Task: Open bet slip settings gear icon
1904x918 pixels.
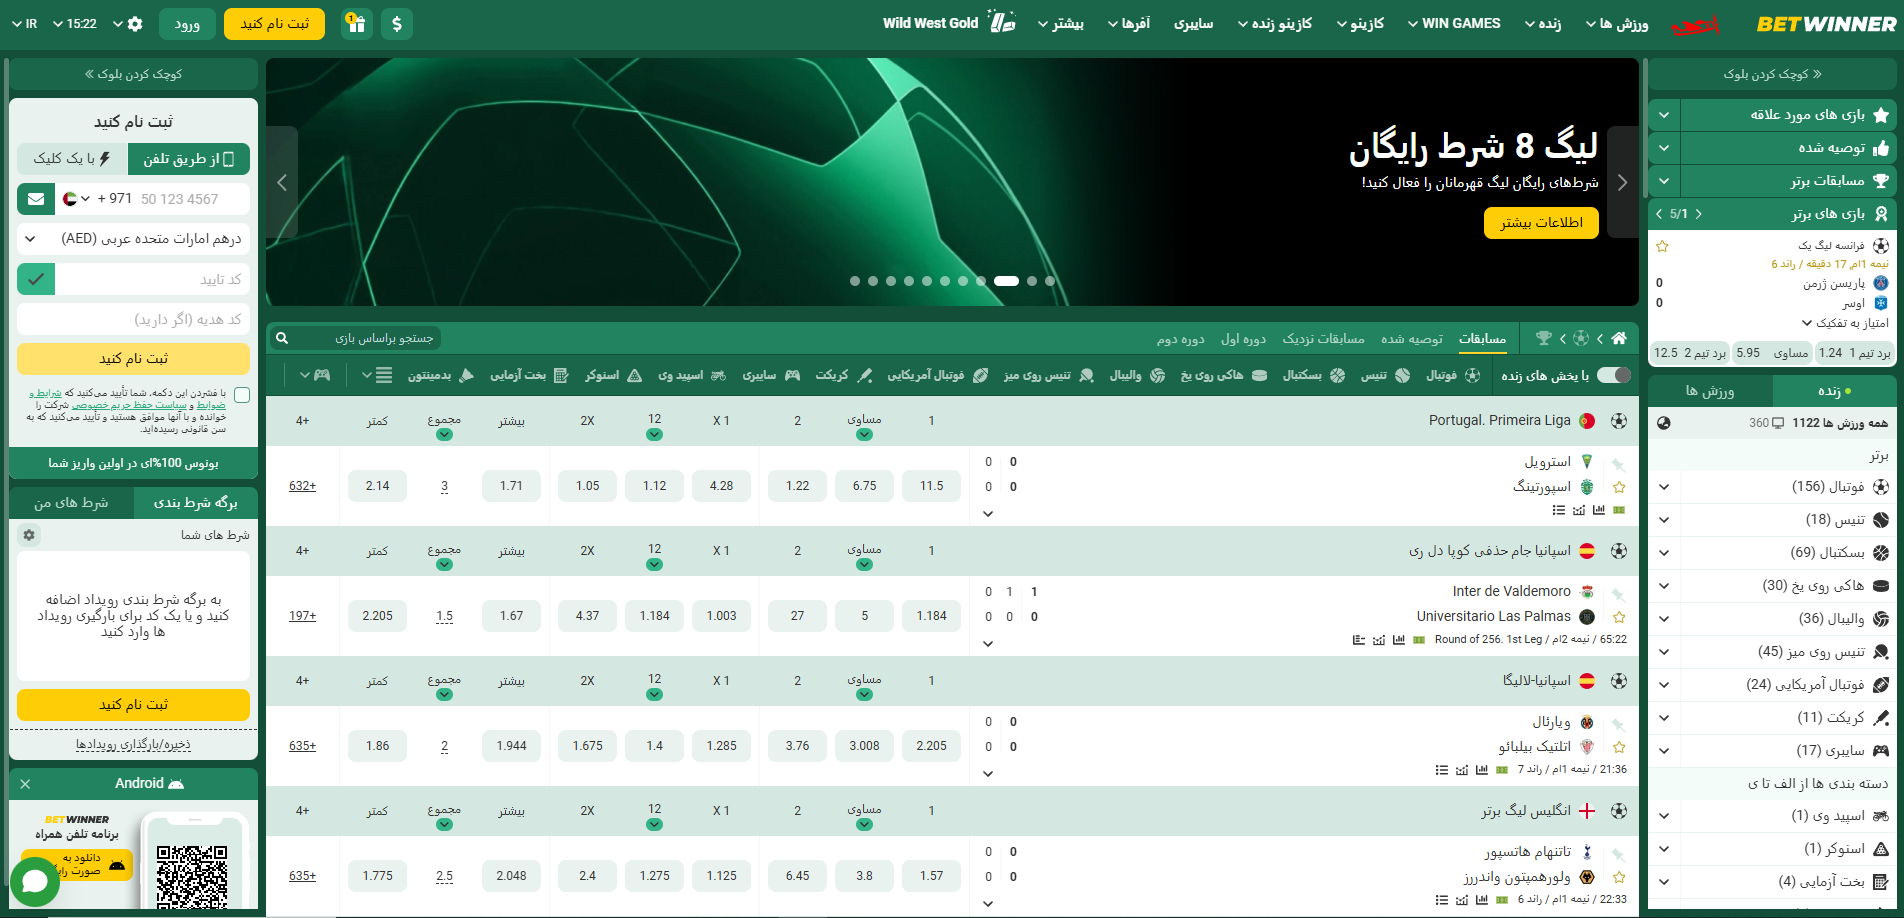Action: (29, 535)
